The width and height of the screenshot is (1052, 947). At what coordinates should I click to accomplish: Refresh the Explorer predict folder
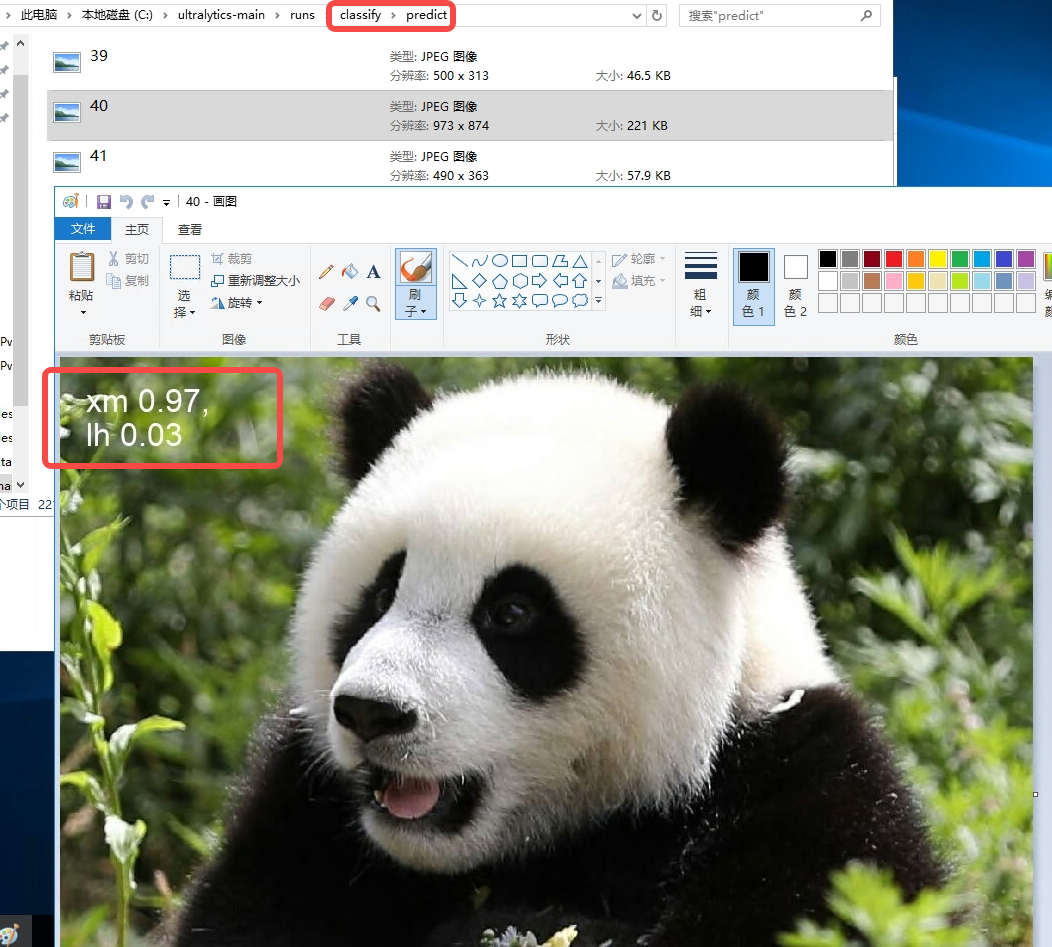click(x=658, y=15)
